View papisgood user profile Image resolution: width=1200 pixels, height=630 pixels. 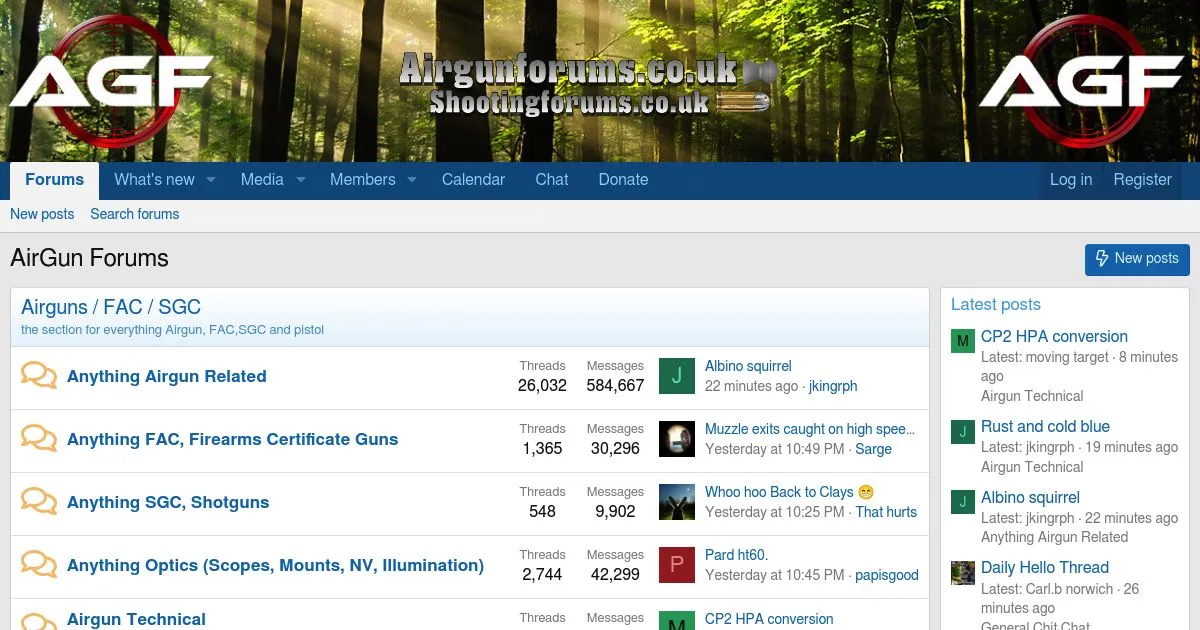(887, 575)
